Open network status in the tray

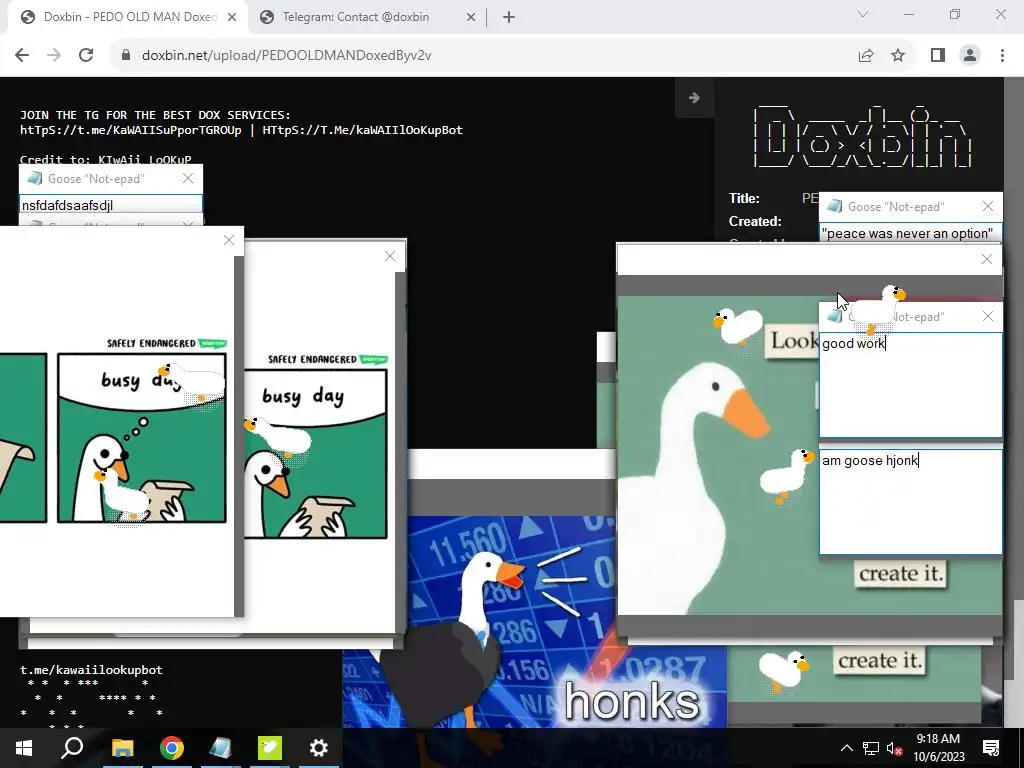[871, 748]
